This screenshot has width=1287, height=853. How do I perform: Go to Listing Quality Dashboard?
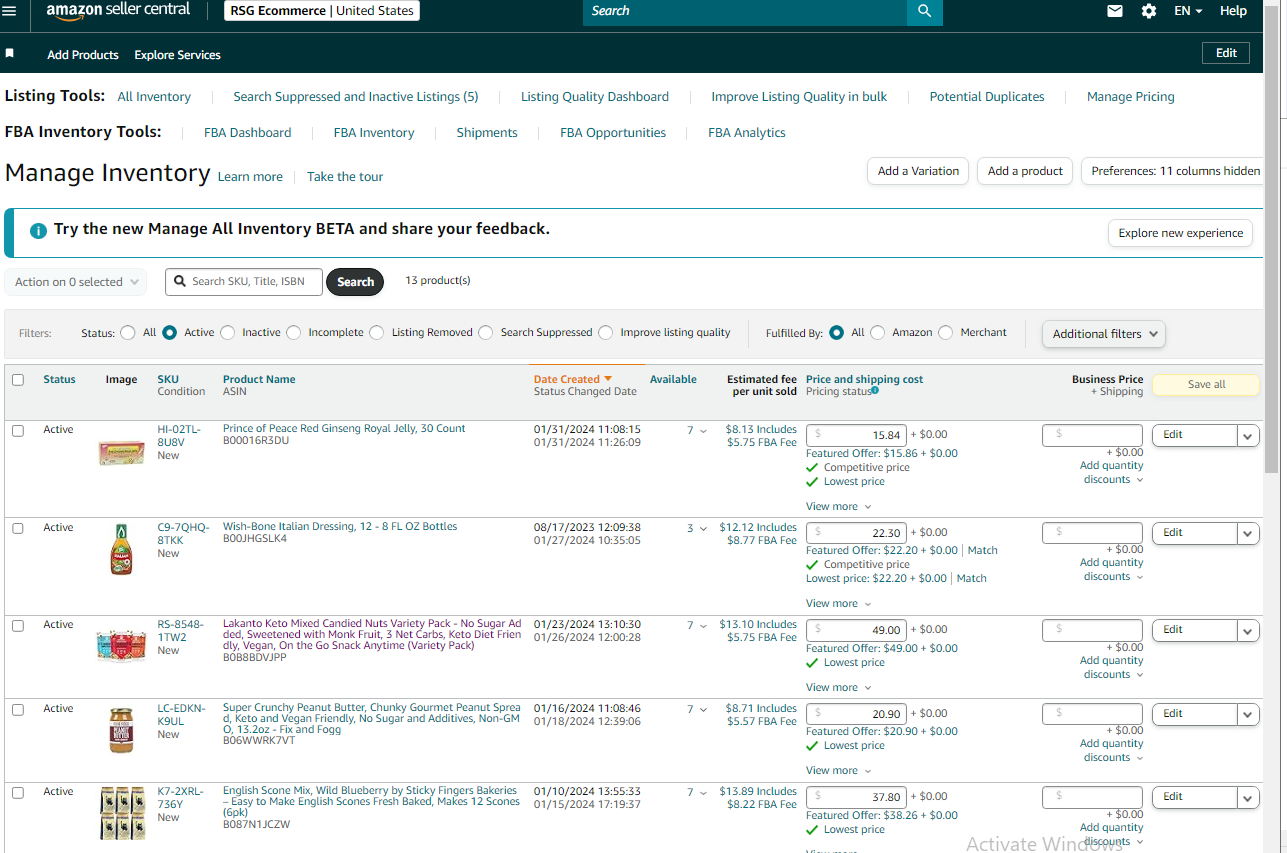[595, 97]
